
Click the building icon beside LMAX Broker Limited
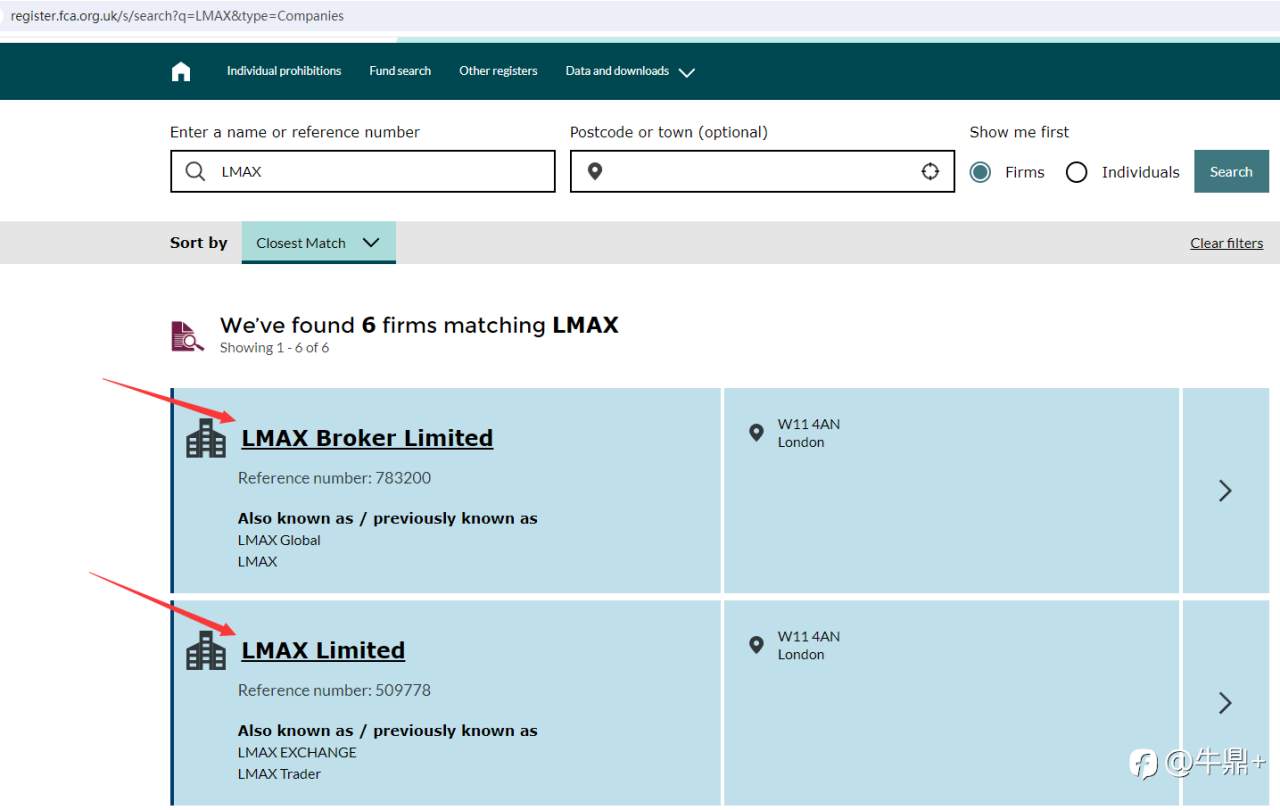206,438
